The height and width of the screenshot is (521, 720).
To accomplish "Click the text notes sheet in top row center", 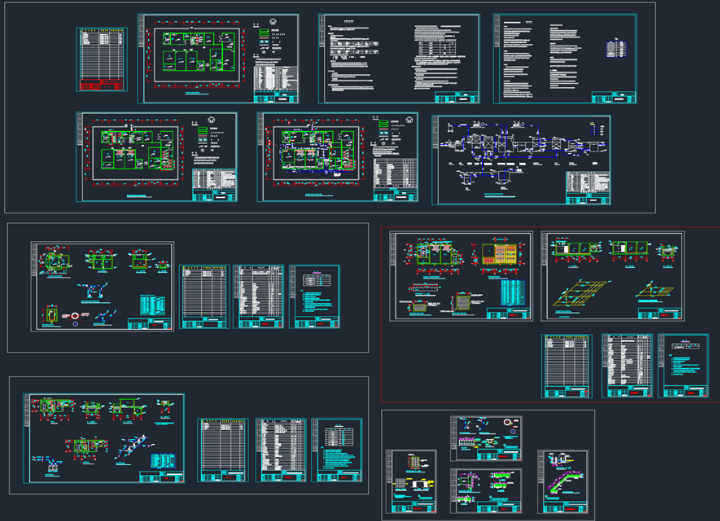I will pyautogui.click(x=398, y=58).
